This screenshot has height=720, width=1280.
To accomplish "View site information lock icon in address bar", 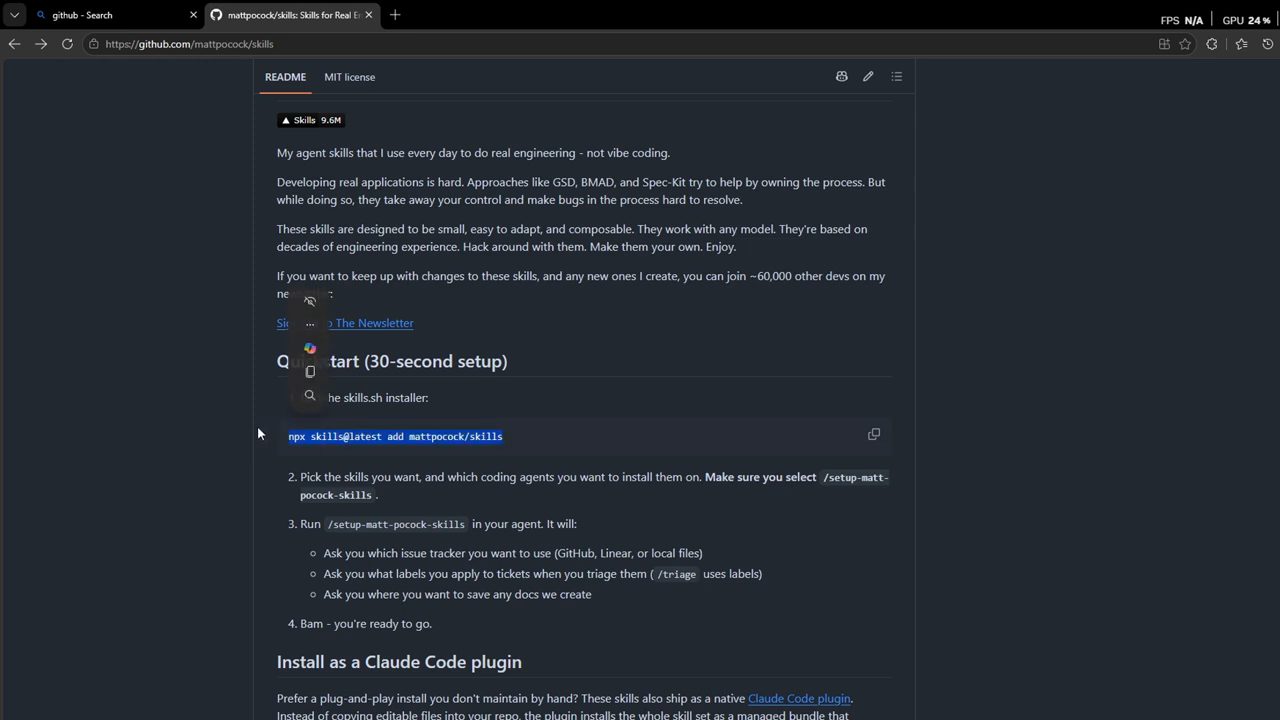I will 93,44.
